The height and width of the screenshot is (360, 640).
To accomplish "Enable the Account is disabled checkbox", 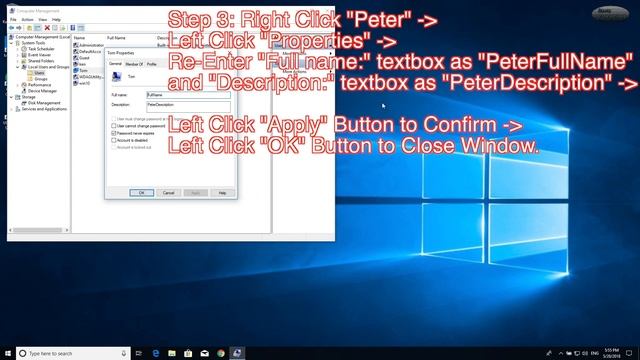I will 114,140.
